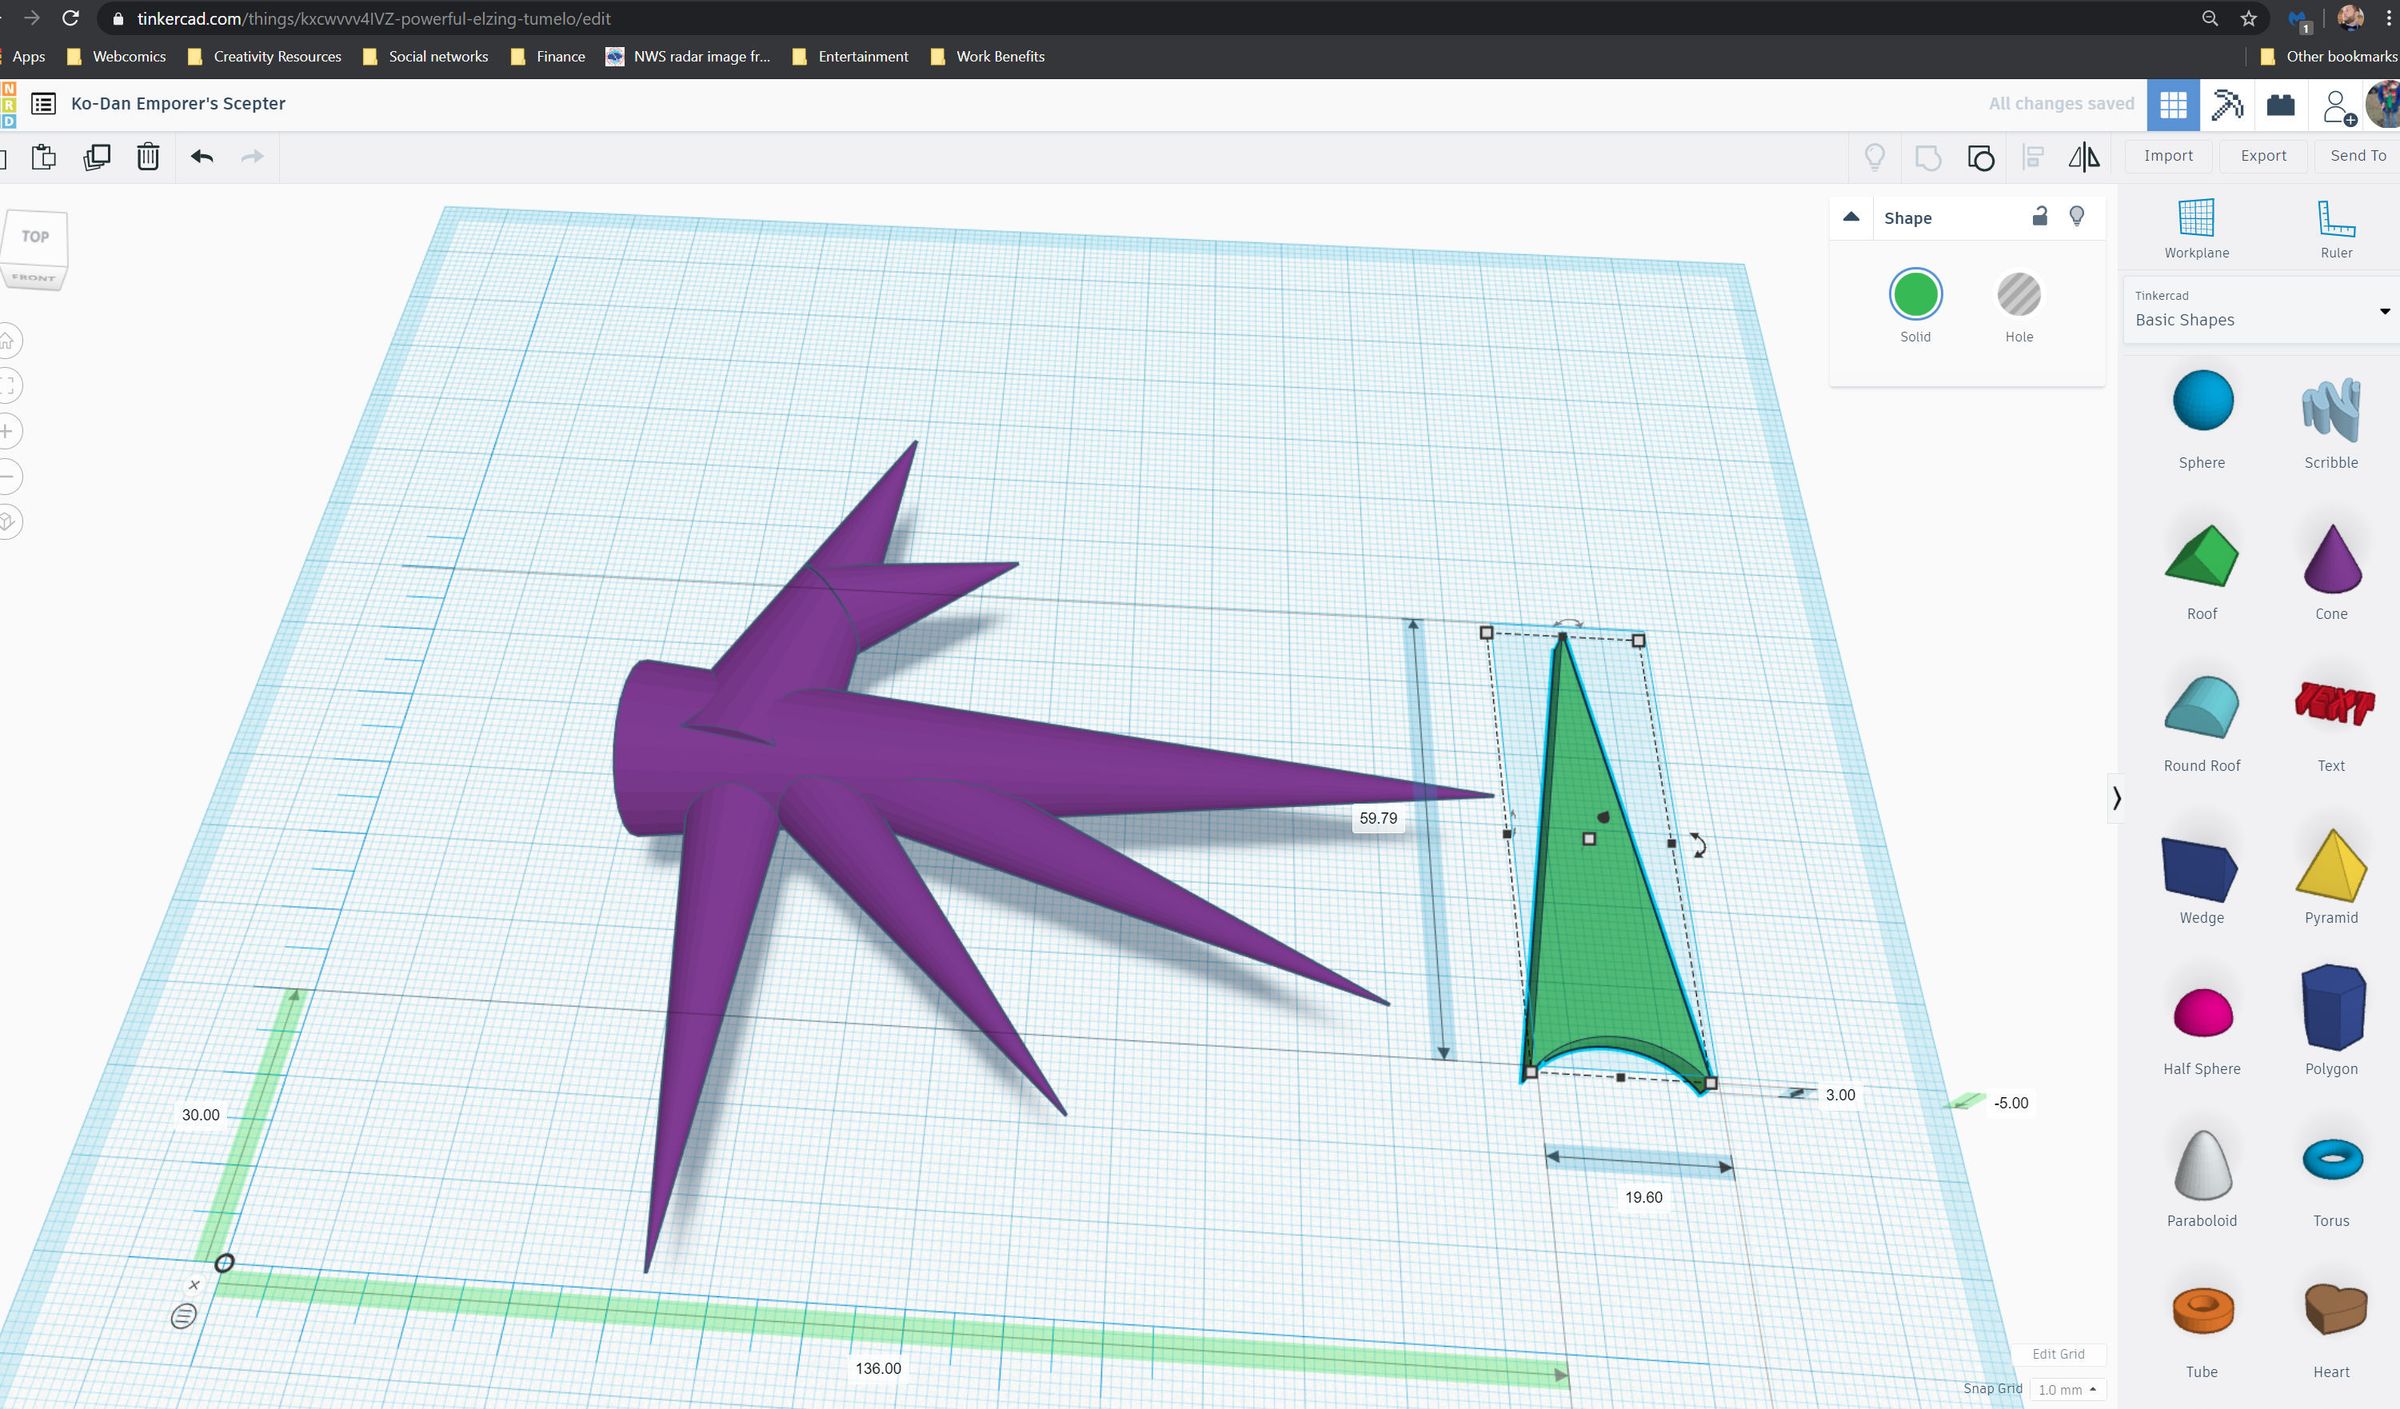Click the Undo icon in the toolbar
The width and height of the screenshot is (2400, 1409).
tap(200, 157)
